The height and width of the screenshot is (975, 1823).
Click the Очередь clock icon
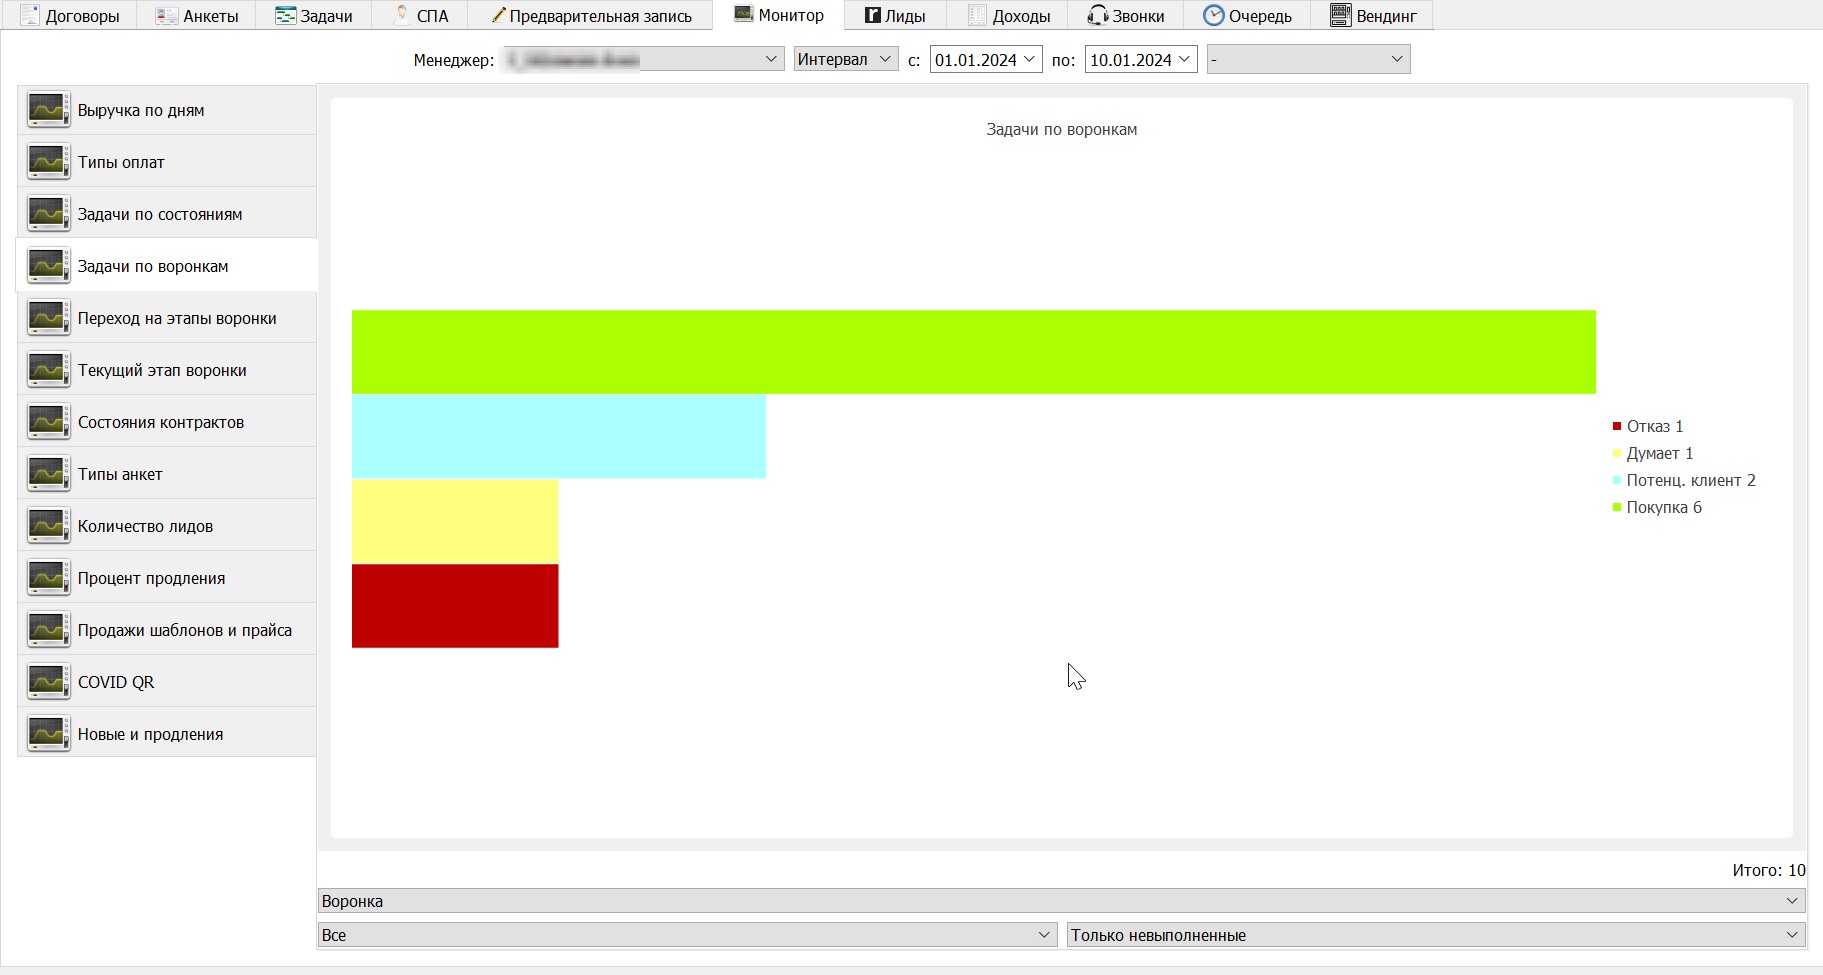(x=1213, y=15)
